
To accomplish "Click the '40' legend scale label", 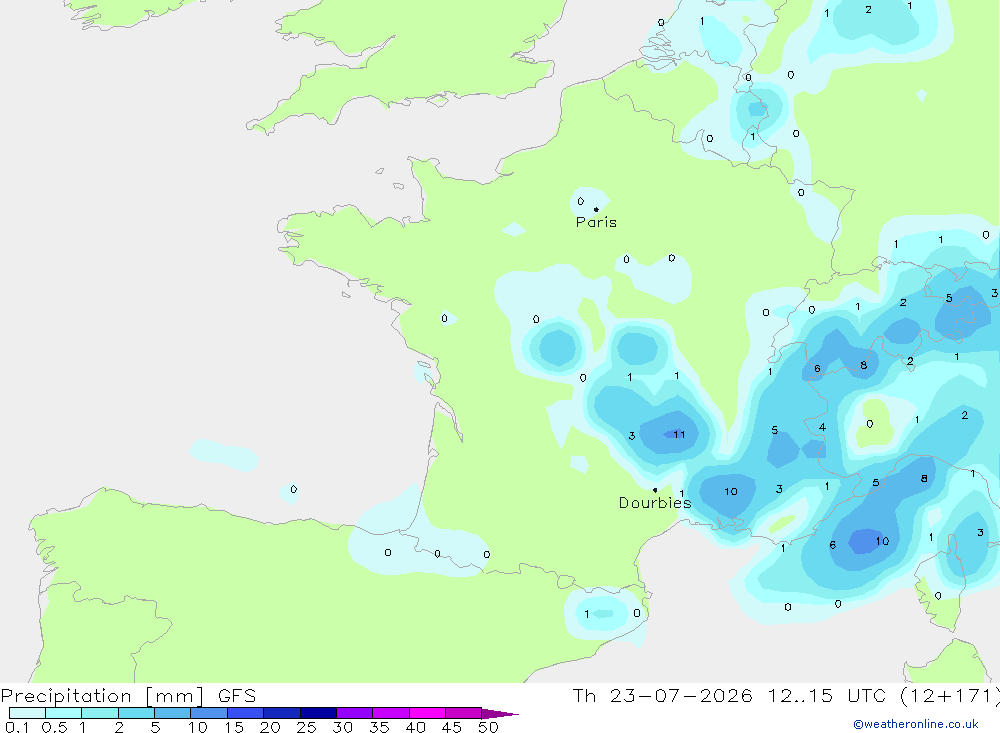I will pos(415,727).
